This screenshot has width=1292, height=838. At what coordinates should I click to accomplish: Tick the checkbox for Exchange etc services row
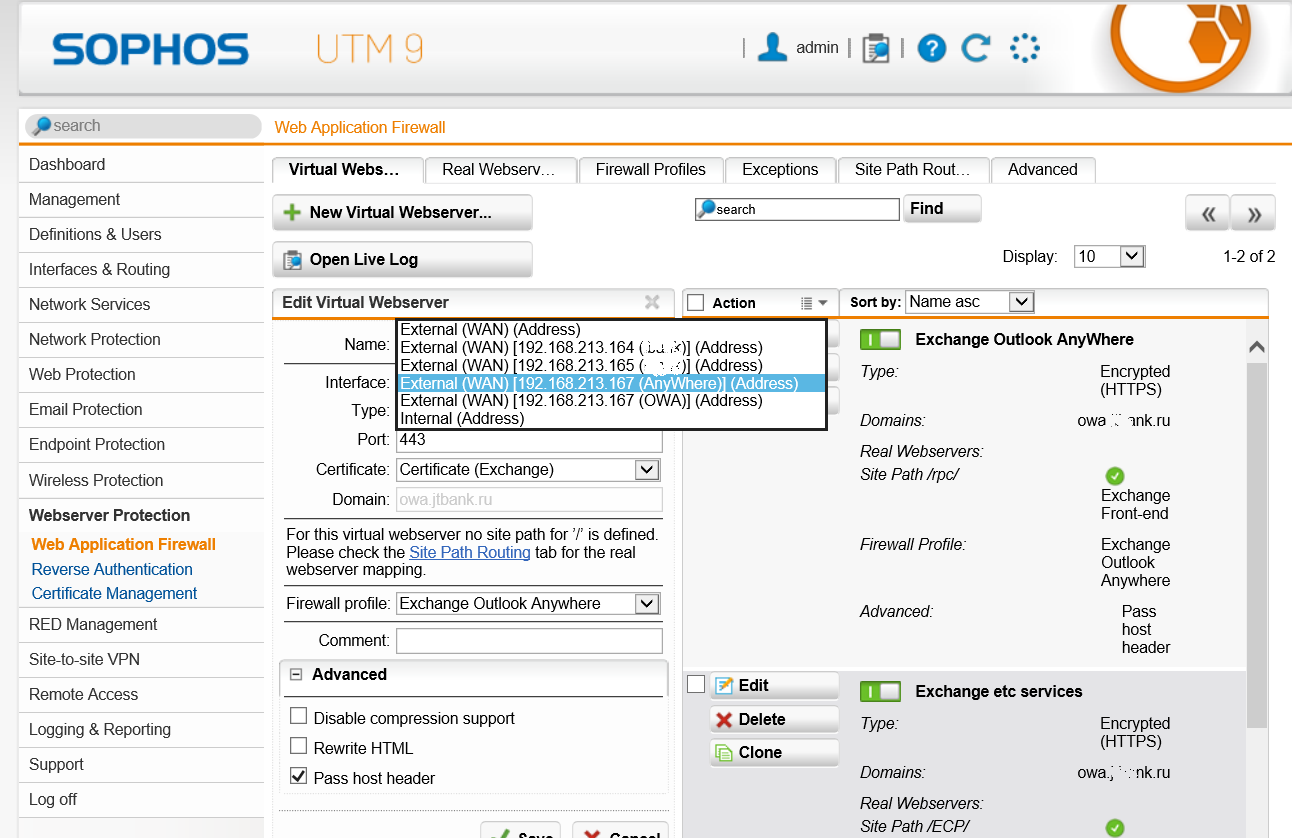click(696, 684)
